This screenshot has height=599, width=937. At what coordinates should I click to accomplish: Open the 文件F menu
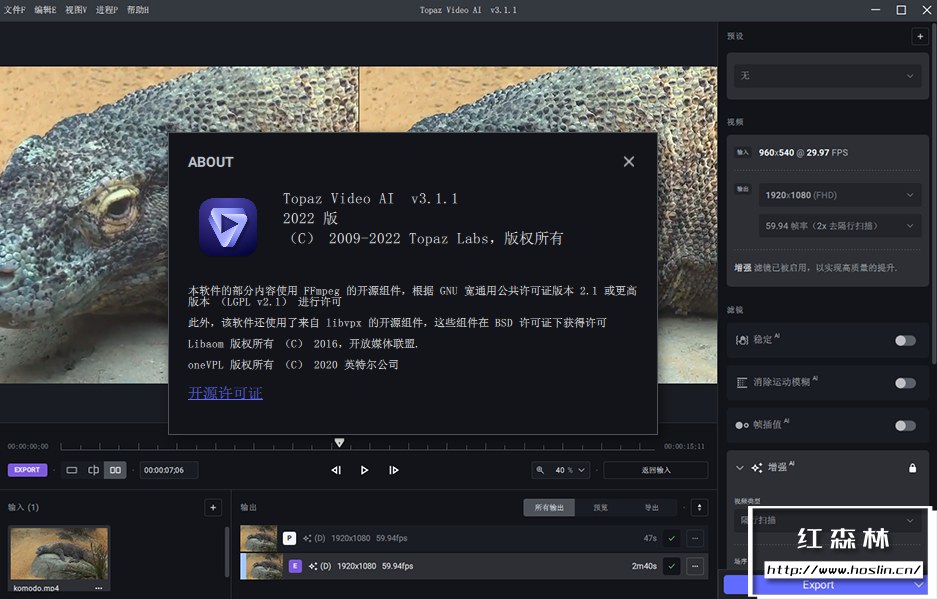click(14, 10)
